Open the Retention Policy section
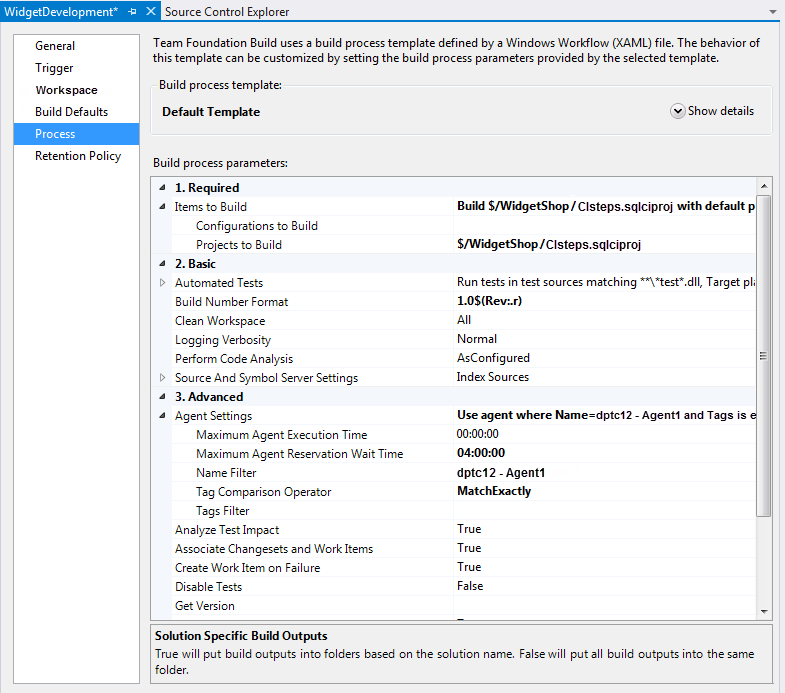The width and height of the screenshot is (785, 693). [x=78, y=156]
